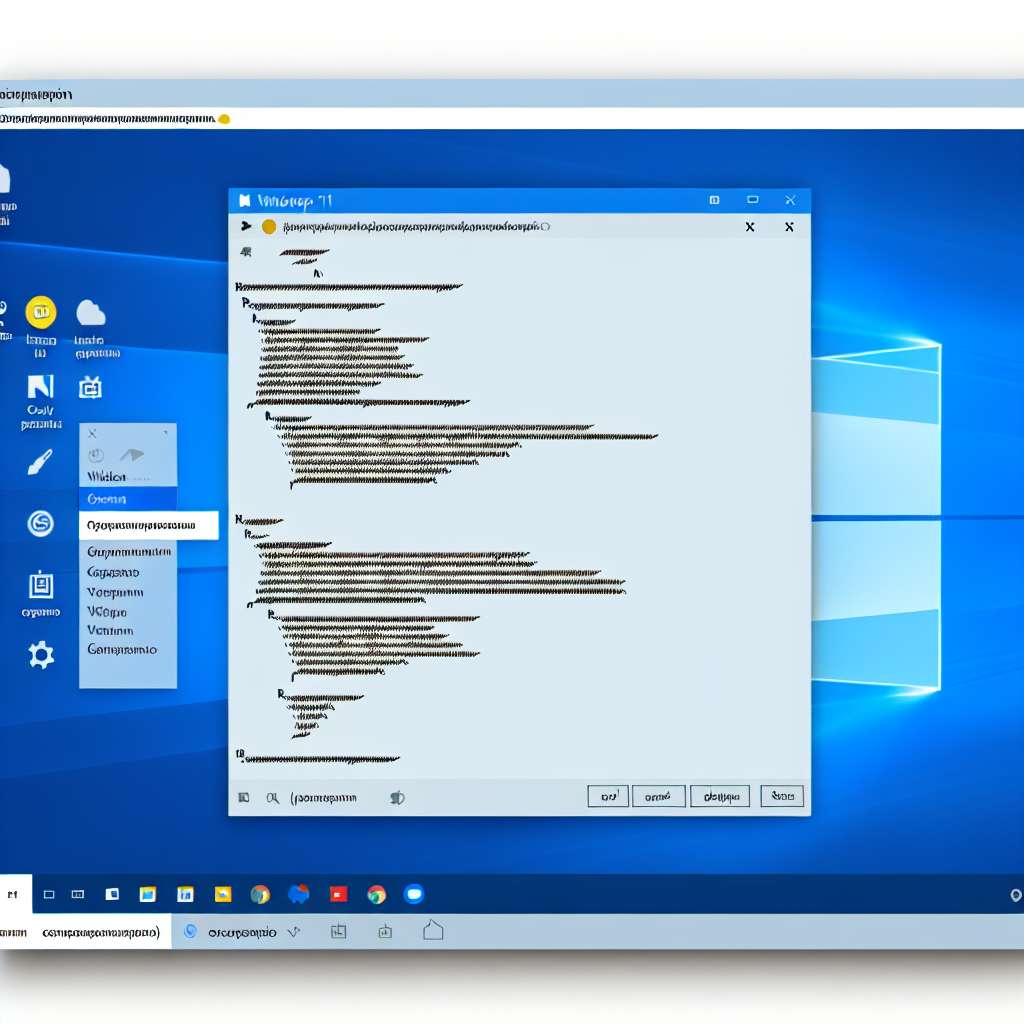Toggle the small square icon in dialog footer
This screenshot has height=1024, width=1024.
click(243, 797)
